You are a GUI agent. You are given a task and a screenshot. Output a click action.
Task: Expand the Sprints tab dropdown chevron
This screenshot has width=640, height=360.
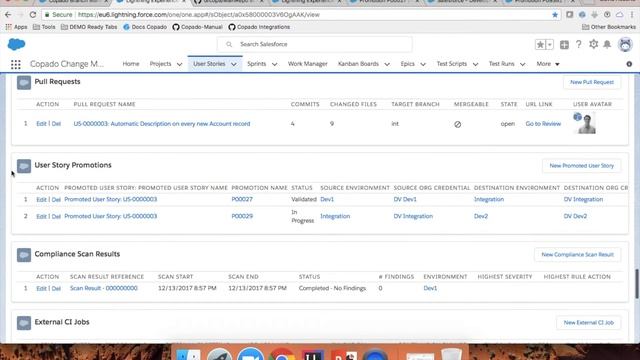pos(274,64)
